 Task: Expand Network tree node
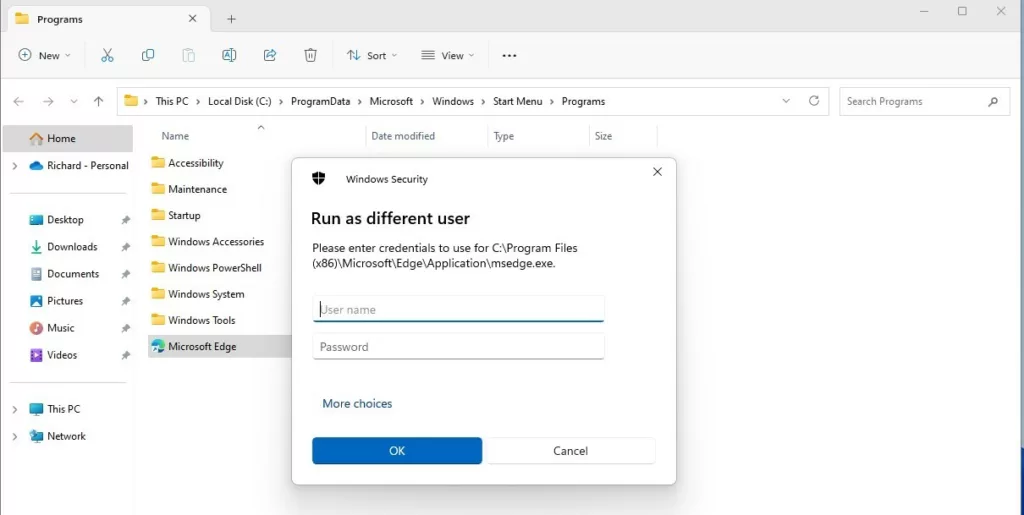point(15,437)
